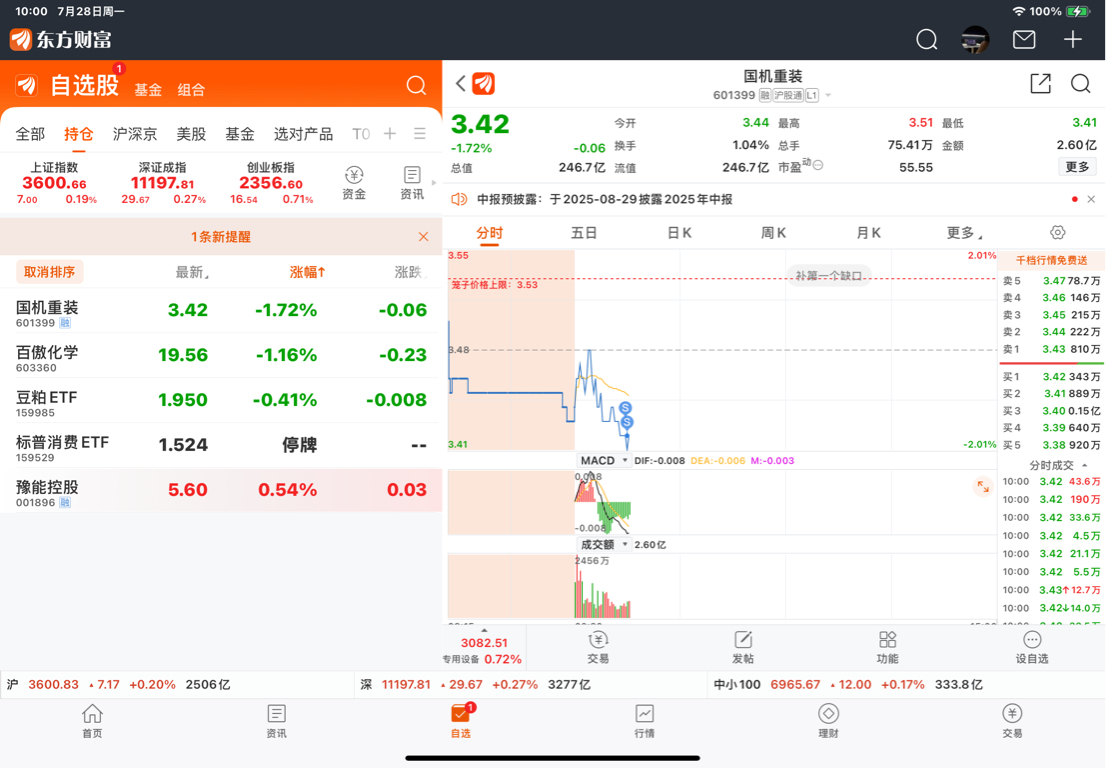Image resolution: width=1106 pixels, height=768 pixels.
Task: Switch to the 美股 tab
Action: (x=191, y=134)
